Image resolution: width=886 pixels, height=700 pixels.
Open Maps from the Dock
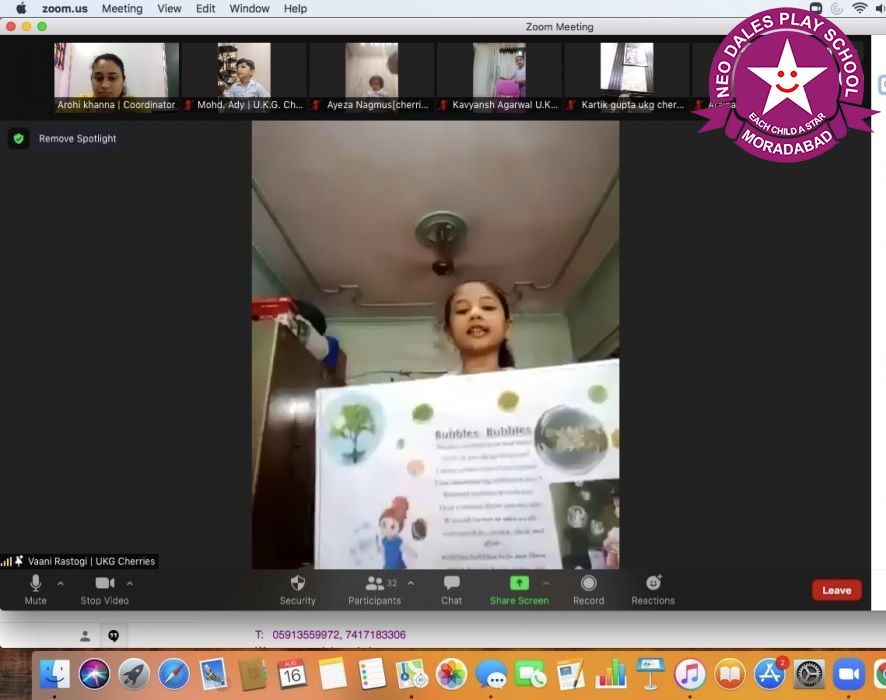[x=412, y=674]
